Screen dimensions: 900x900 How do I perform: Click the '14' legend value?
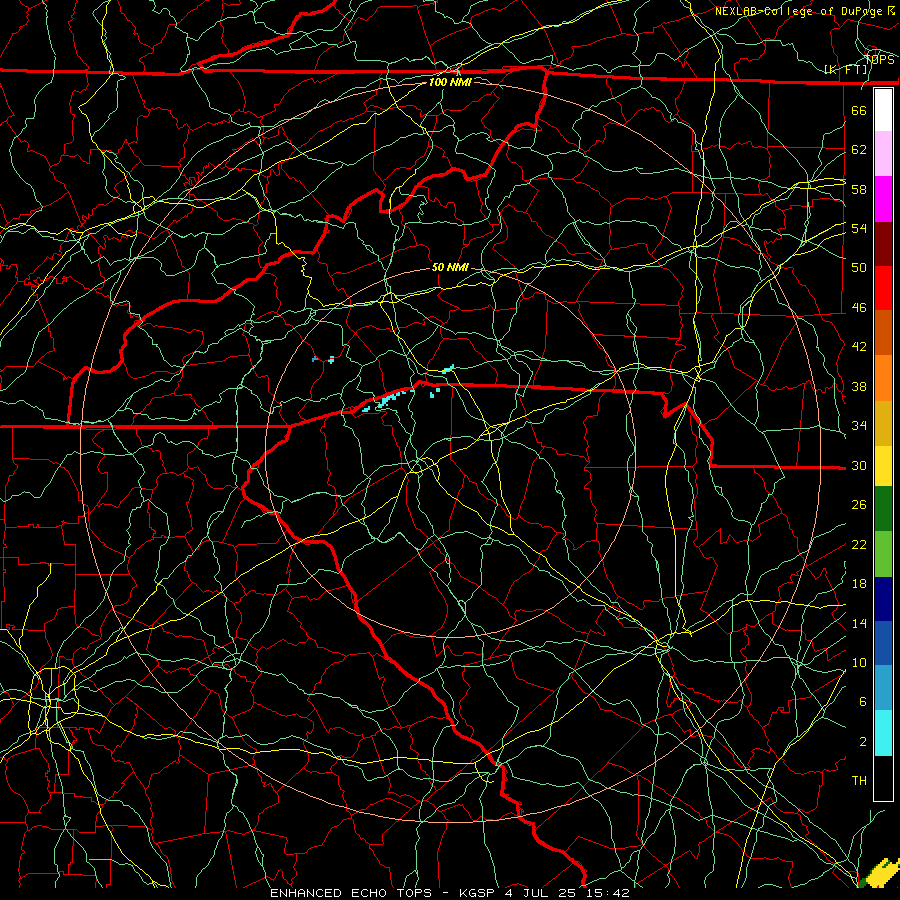click(859, 623)
